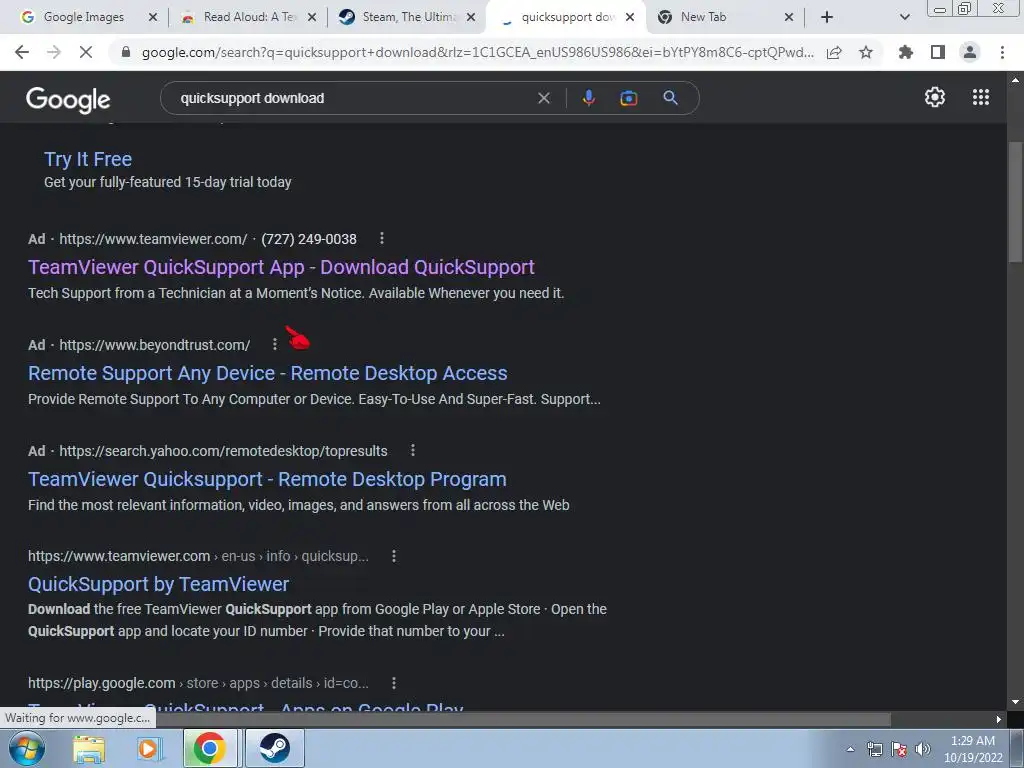The height and width of the screenshot is (768, 1024).
Task: Expand the tab search dropdown arrow
Action: 904,17
